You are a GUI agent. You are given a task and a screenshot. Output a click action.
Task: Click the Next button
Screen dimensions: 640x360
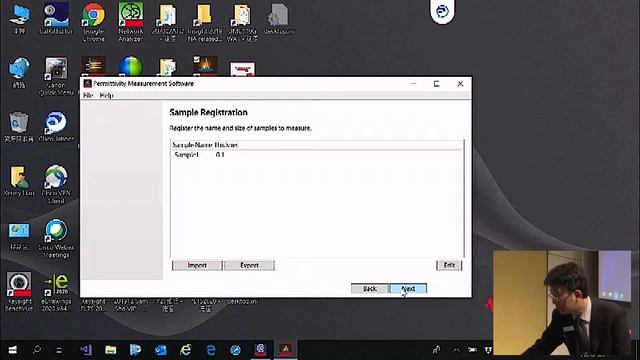tap(408, 289)
